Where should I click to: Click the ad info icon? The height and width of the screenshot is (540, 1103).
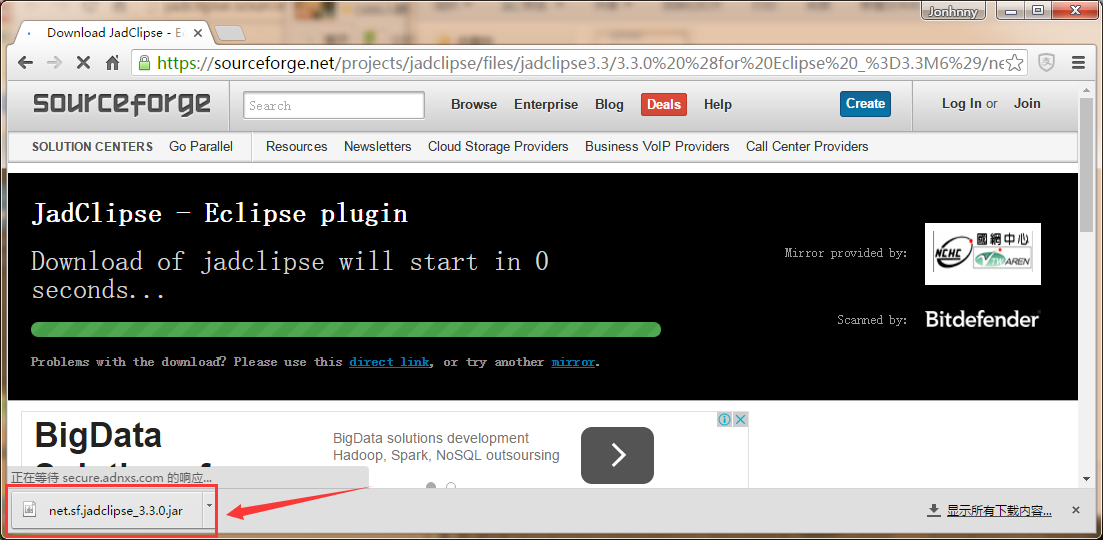click(x=725, y=420)
